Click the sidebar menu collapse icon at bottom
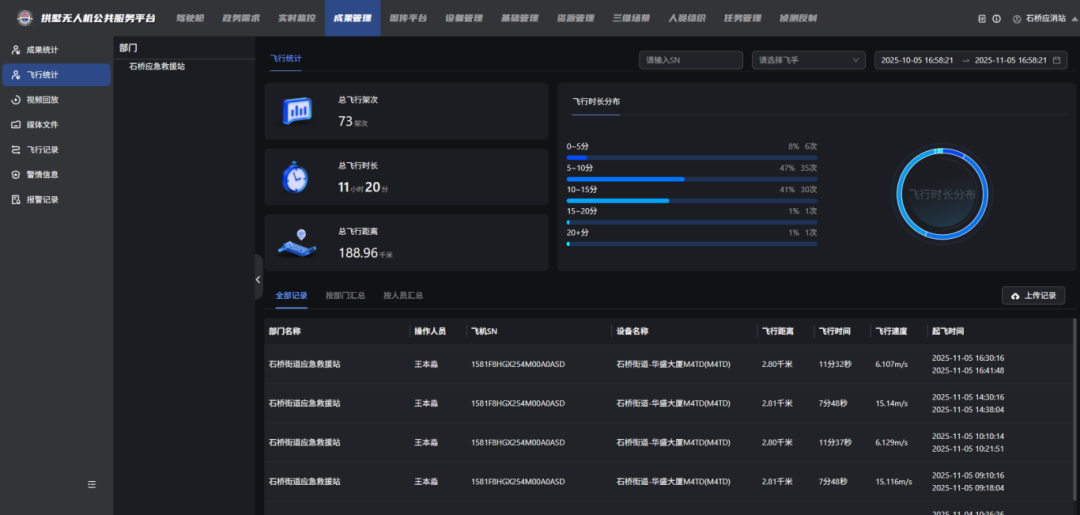Viewport: 1080px width, 515px height. tap(92, 484)
